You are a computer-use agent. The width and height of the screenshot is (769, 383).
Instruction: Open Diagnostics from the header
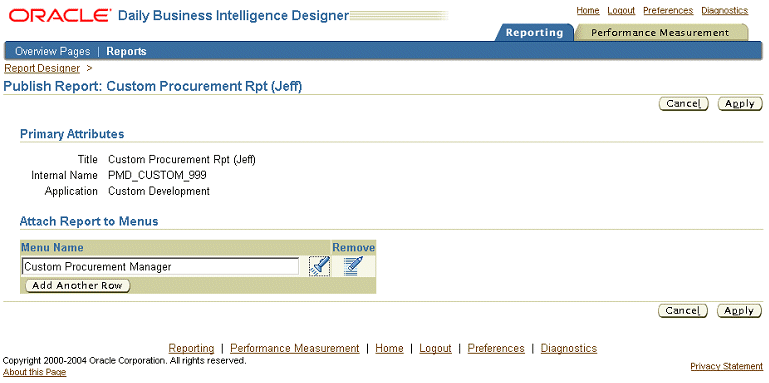pos(724,10)
